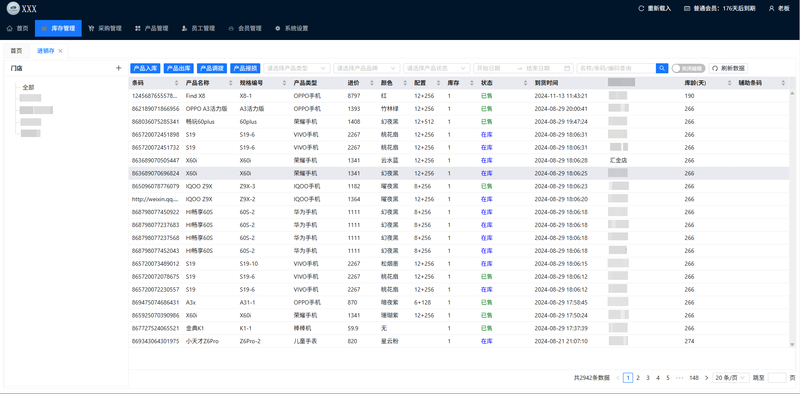
Task: Click the 到货时间 column header
Action: [546, 83]
